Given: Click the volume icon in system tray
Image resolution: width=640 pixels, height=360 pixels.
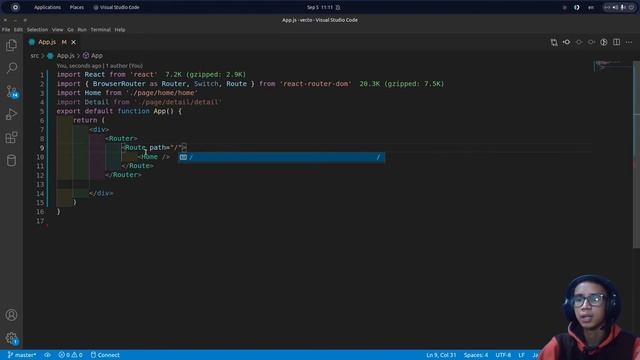Looking at the screenshot, I should [615, 7].
